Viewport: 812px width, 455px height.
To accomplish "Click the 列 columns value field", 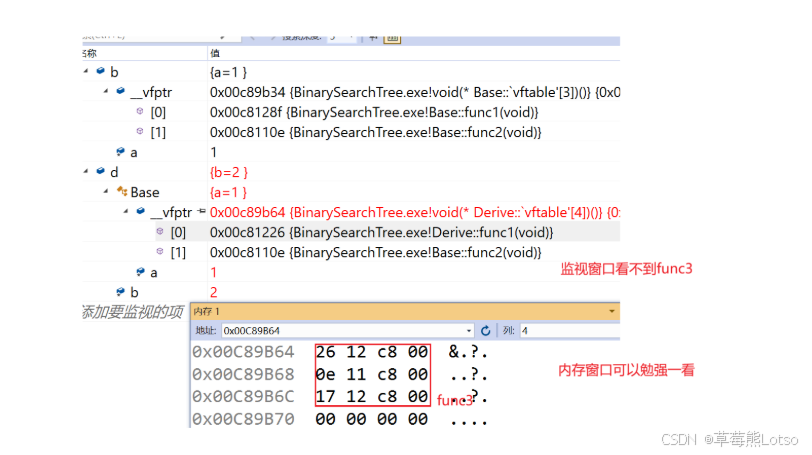I will click(570, 331).
